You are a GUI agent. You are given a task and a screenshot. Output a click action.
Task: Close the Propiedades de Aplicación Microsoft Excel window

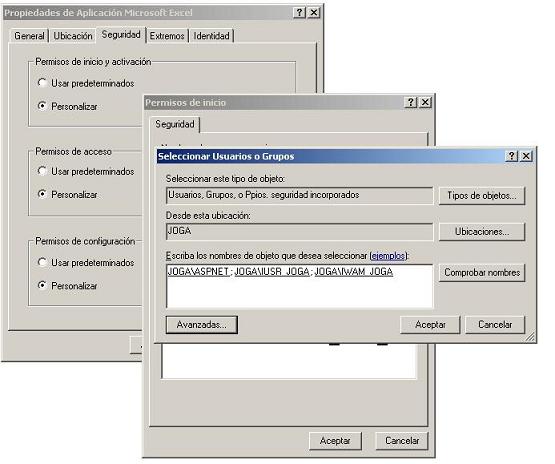[314, 12]
